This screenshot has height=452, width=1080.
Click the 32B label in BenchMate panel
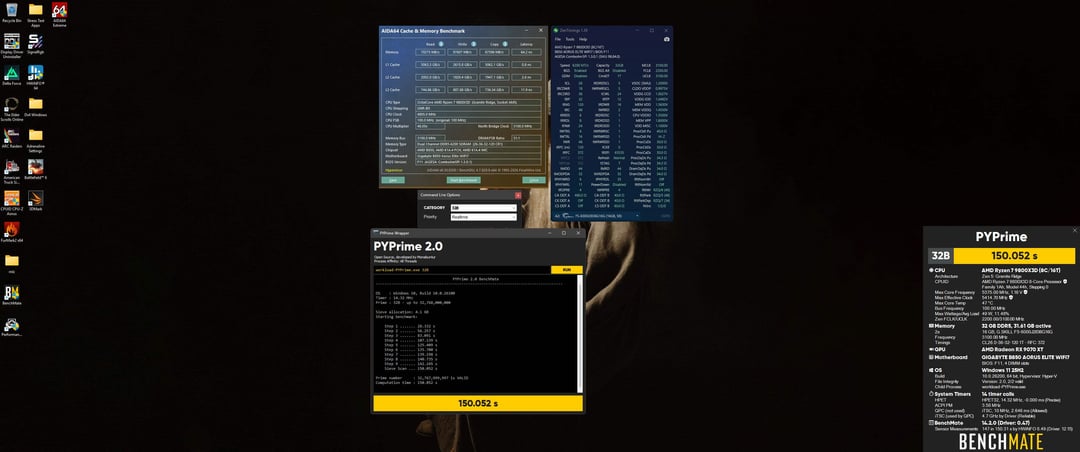[x=940, y=256]
